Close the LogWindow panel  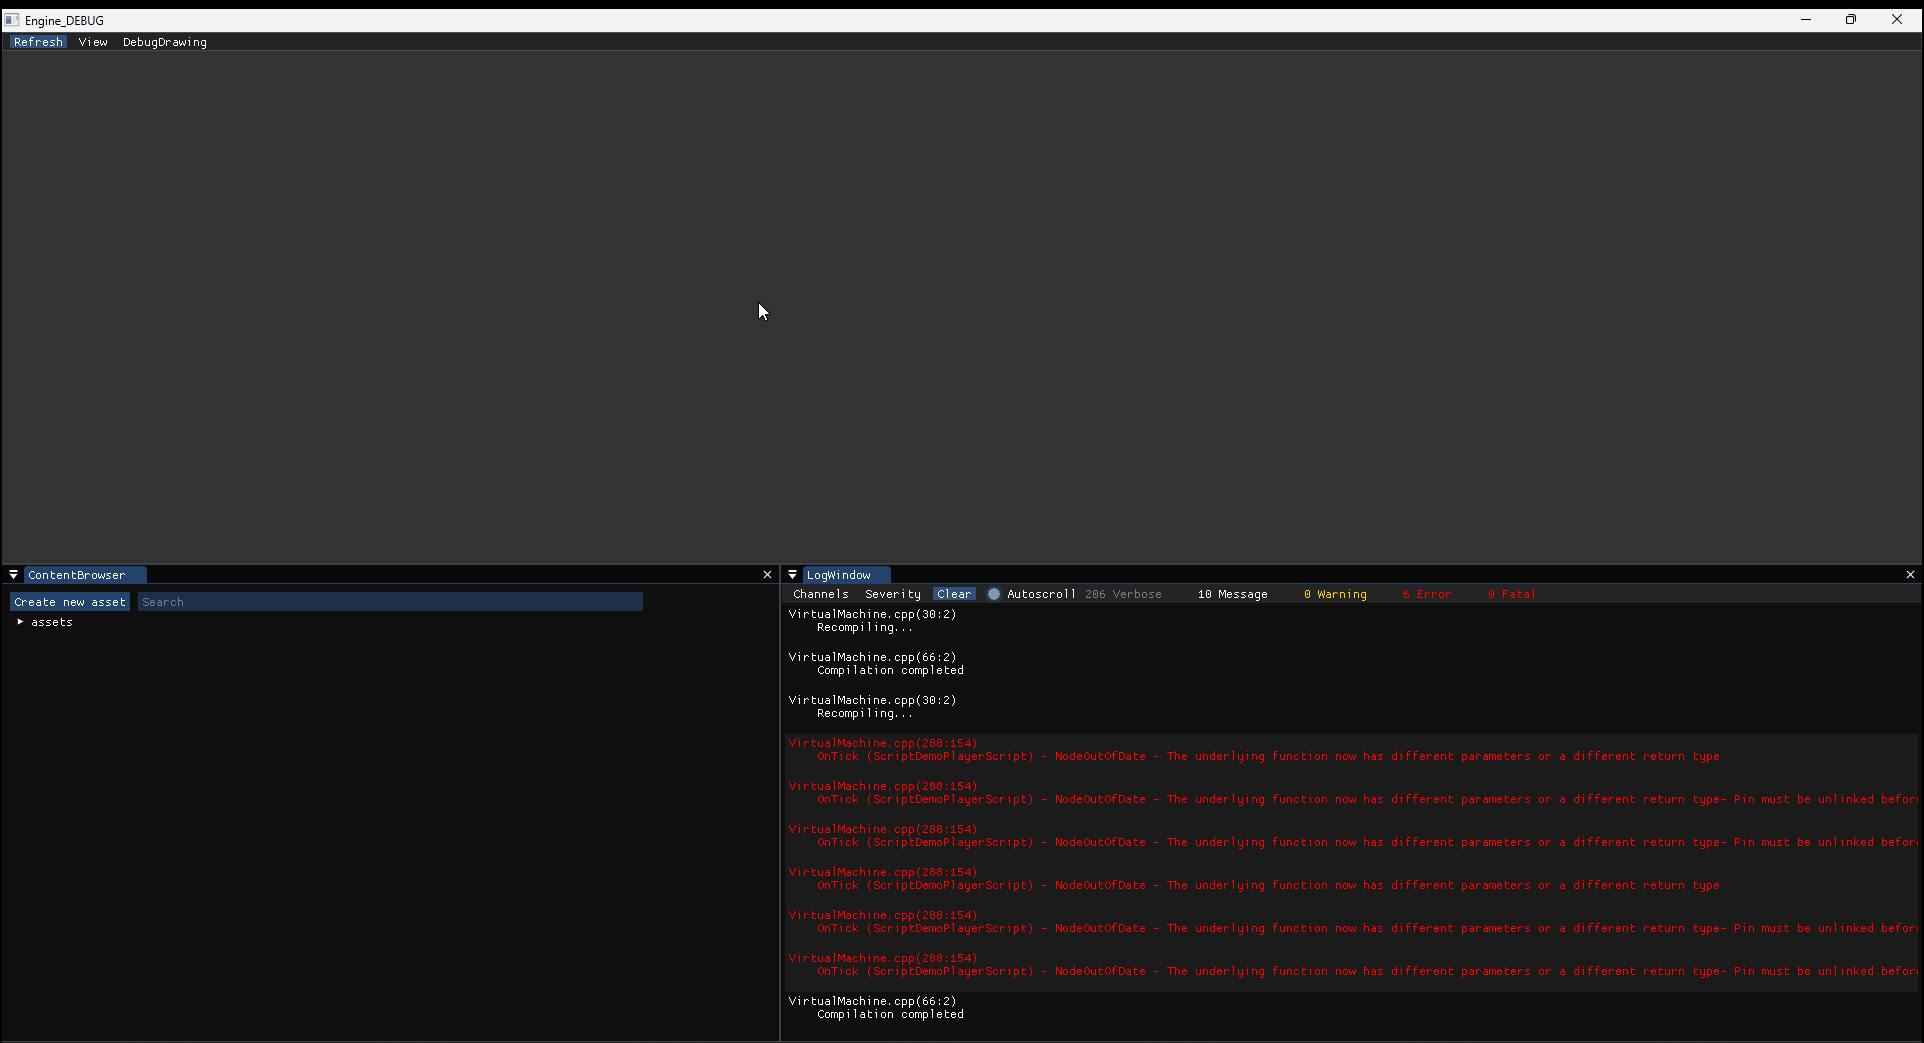(1910, 575)
